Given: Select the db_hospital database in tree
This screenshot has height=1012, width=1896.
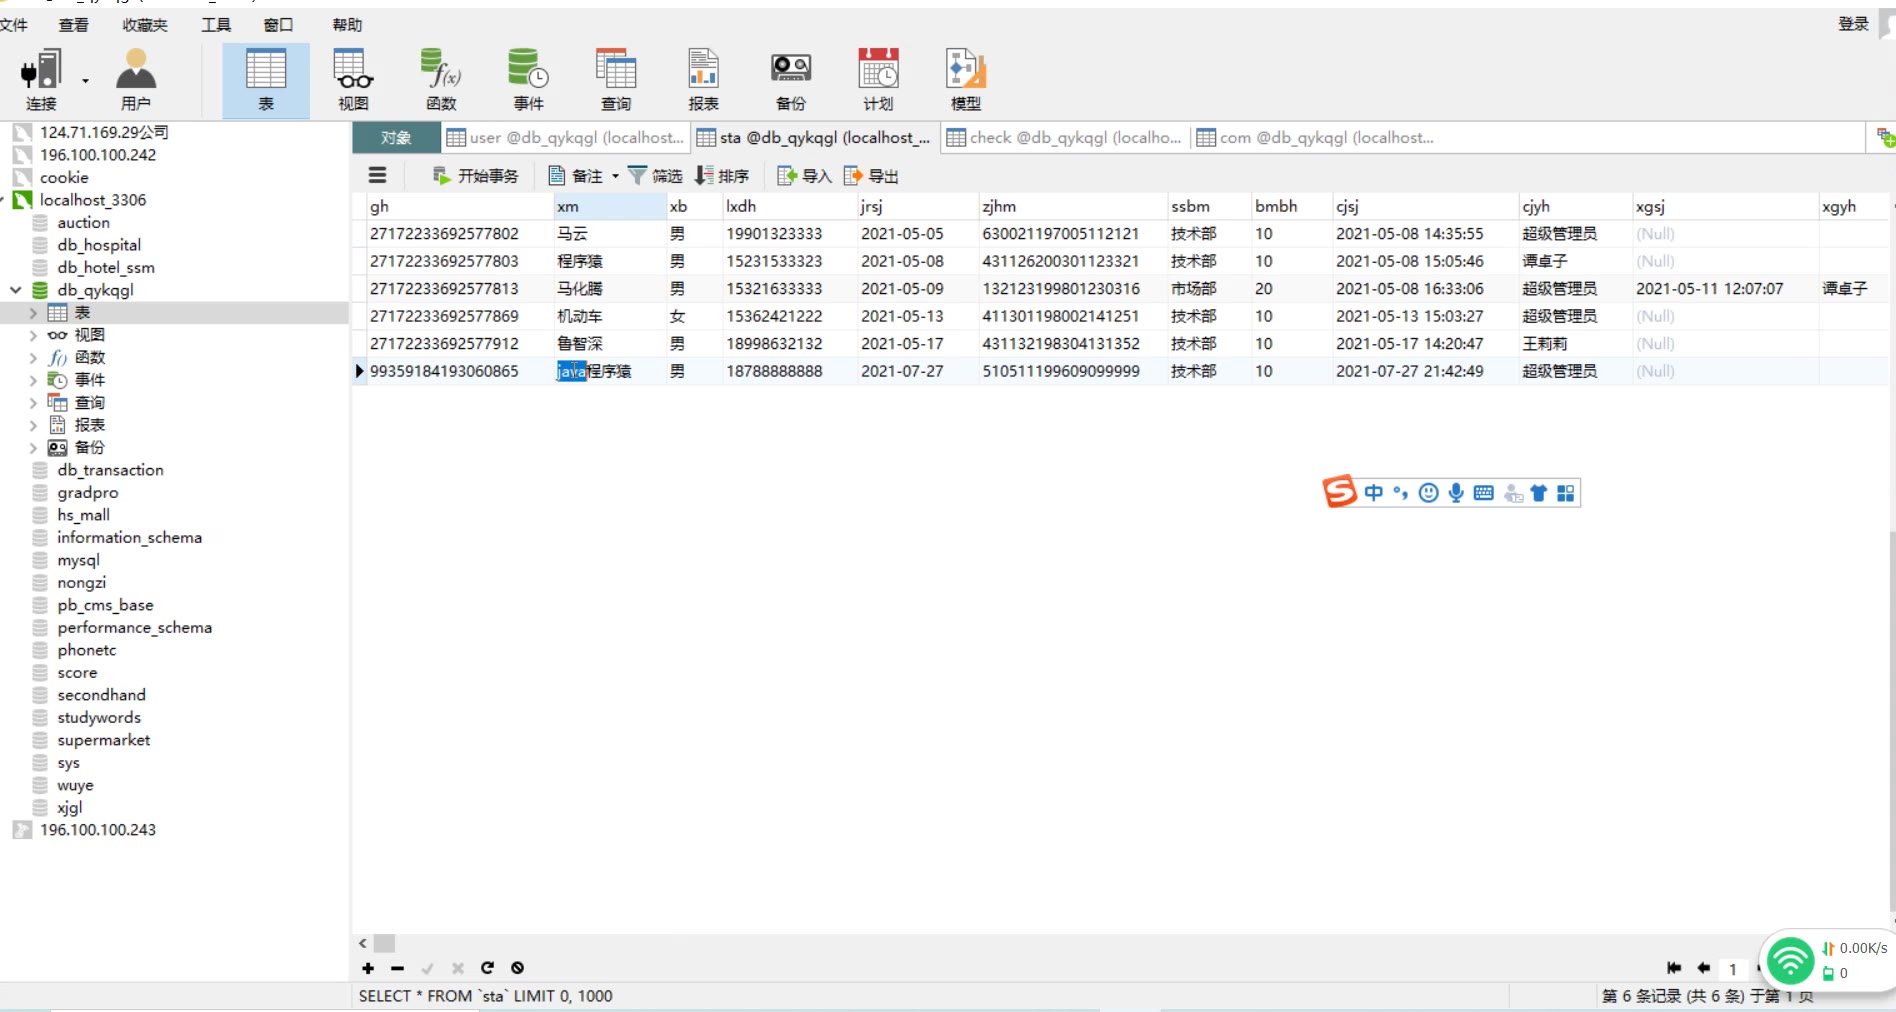Looking at the screenshot, I should click(99, 245).
